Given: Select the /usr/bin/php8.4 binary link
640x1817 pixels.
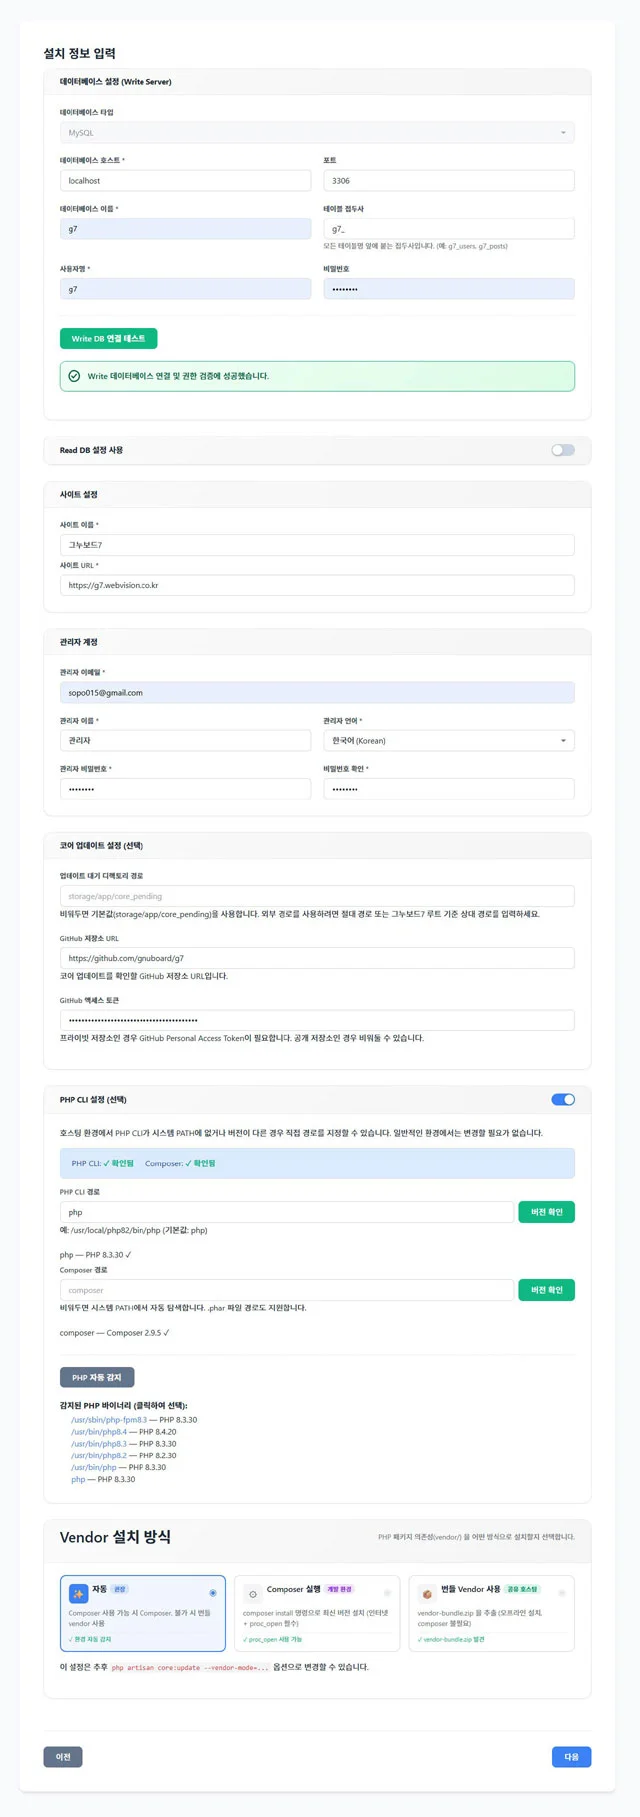Looking at the screenshot, I should tap(99, 1432).
